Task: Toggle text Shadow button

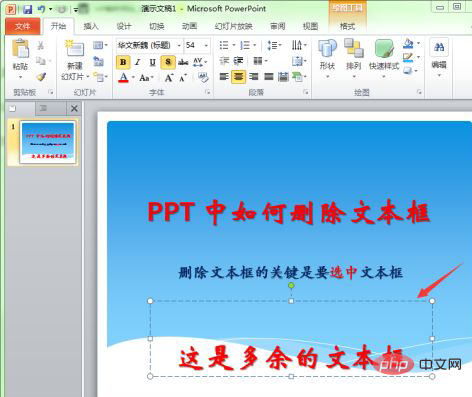Action: [168, 62]
